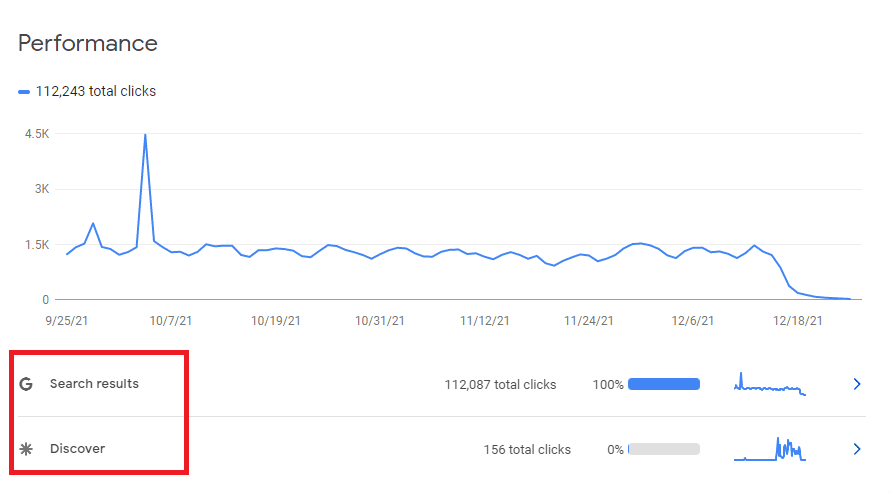
Task: Click the Discover sparkline thumbnail
Action: (x=770, y=449)
